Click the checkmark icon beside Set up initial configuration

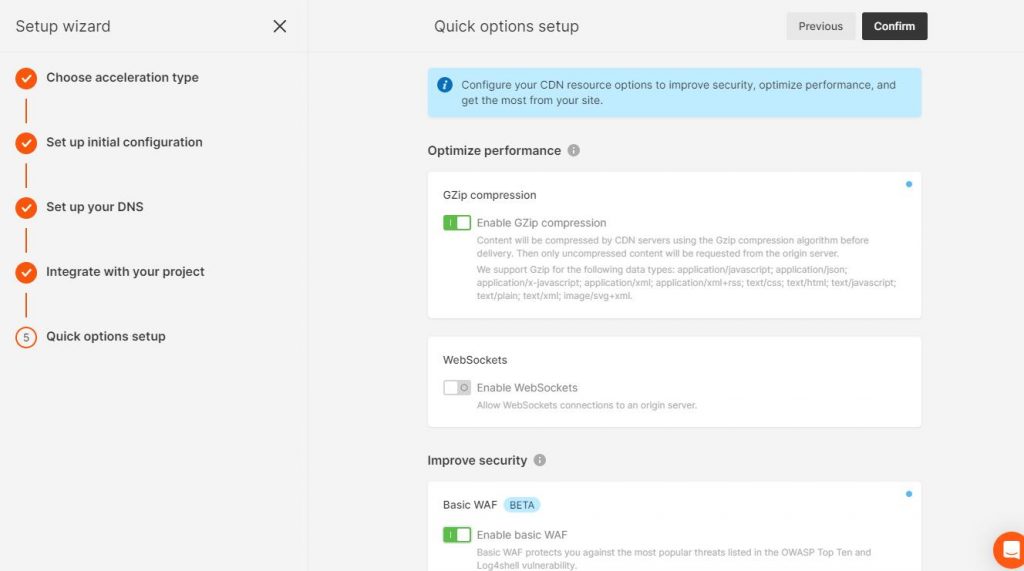[26, 143]
